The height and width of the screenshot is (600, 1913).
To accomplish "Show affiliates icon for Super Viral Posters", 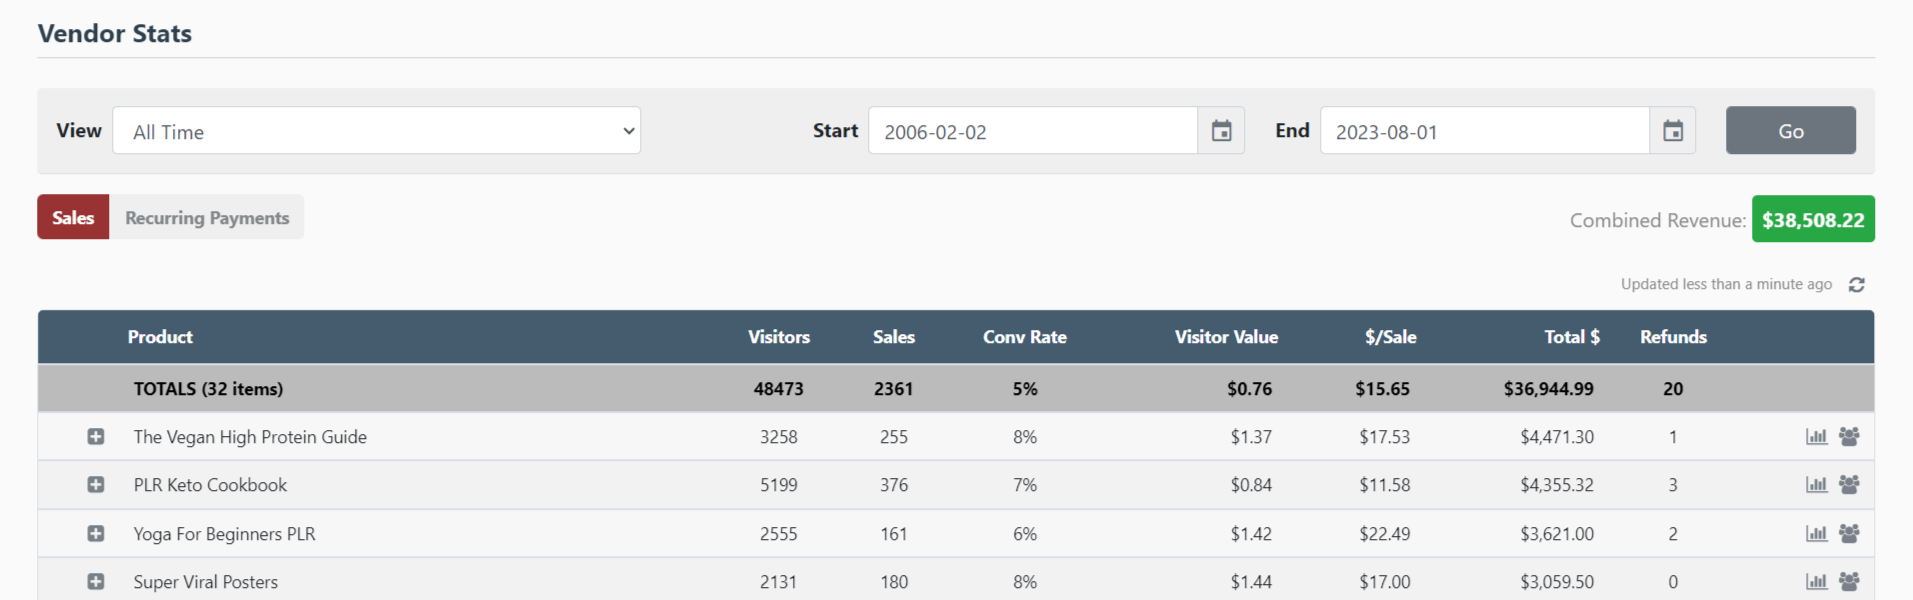I will pyautogui.click(x=1849, y=582).
